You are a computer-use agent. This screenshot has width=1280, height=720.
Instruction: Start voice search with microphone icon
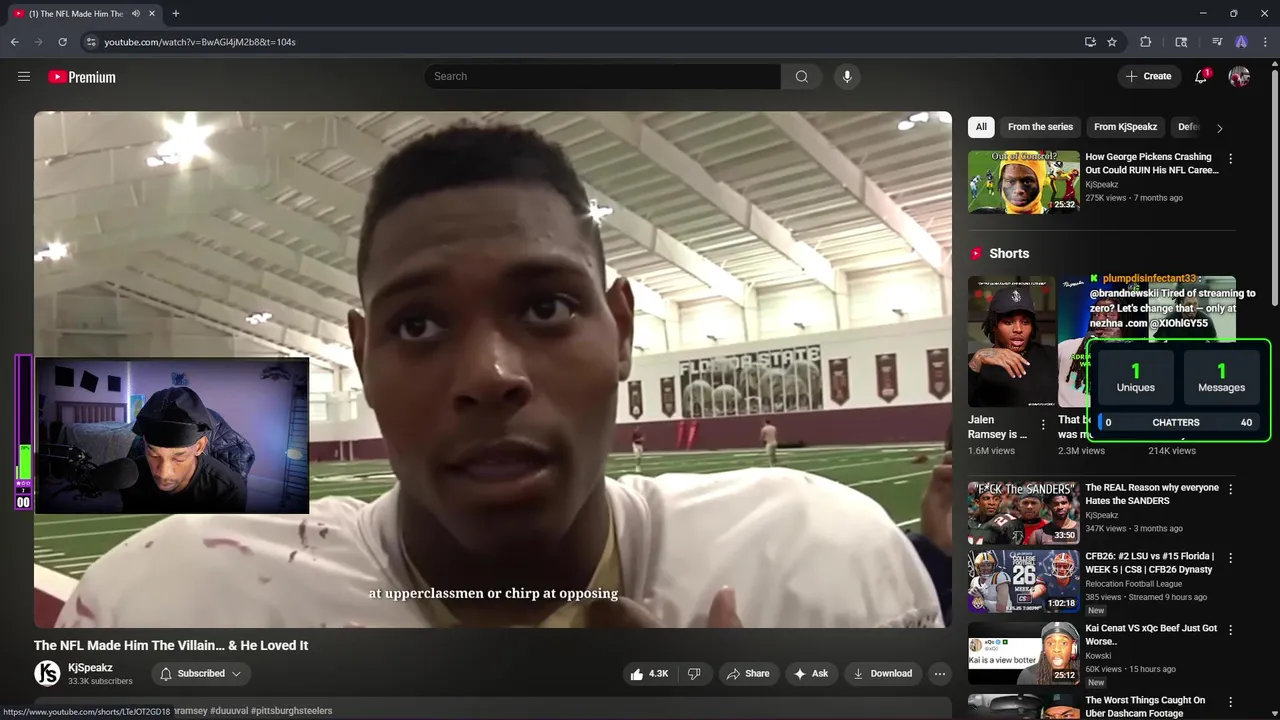click(847, 76)
